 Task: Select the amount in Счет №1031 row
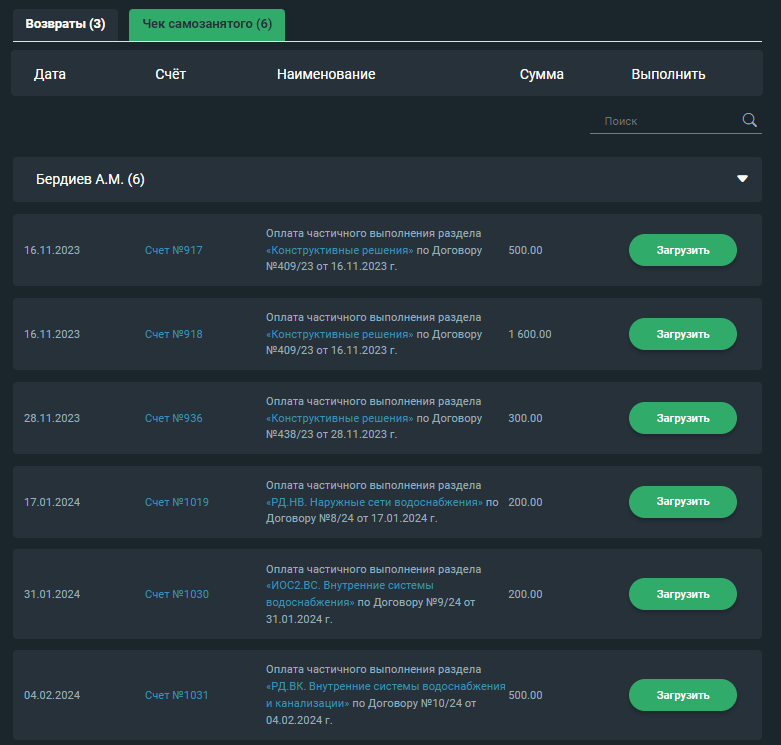525,695
